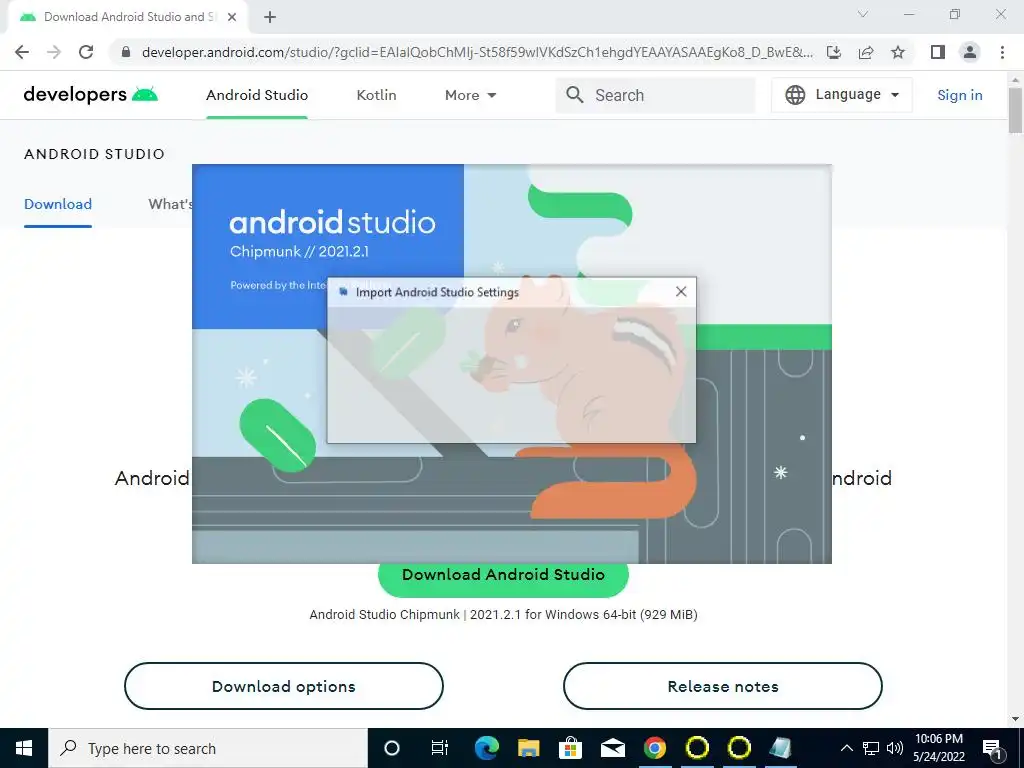Open the Language dropdown
The height and width of the screenshot is (768, 1024).
842,95
